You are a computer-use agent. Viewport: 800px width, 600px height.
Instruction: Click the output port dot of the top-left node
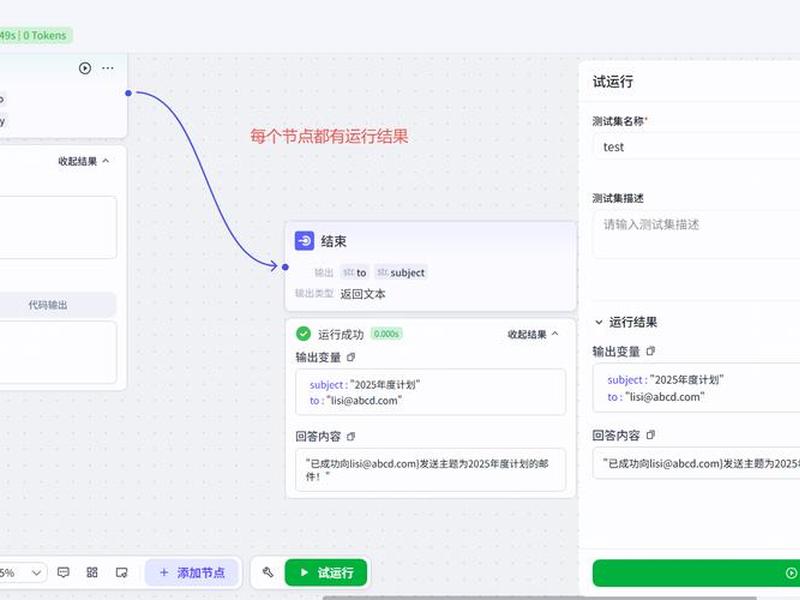pyautogui.click(x=129, y=93)
